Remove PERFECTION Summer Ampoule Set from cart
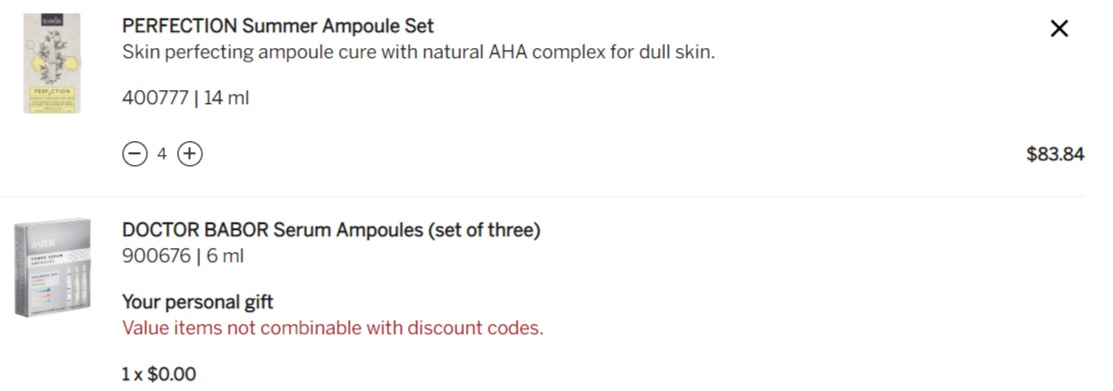The image size is (1113, 391). [1059, 28]
